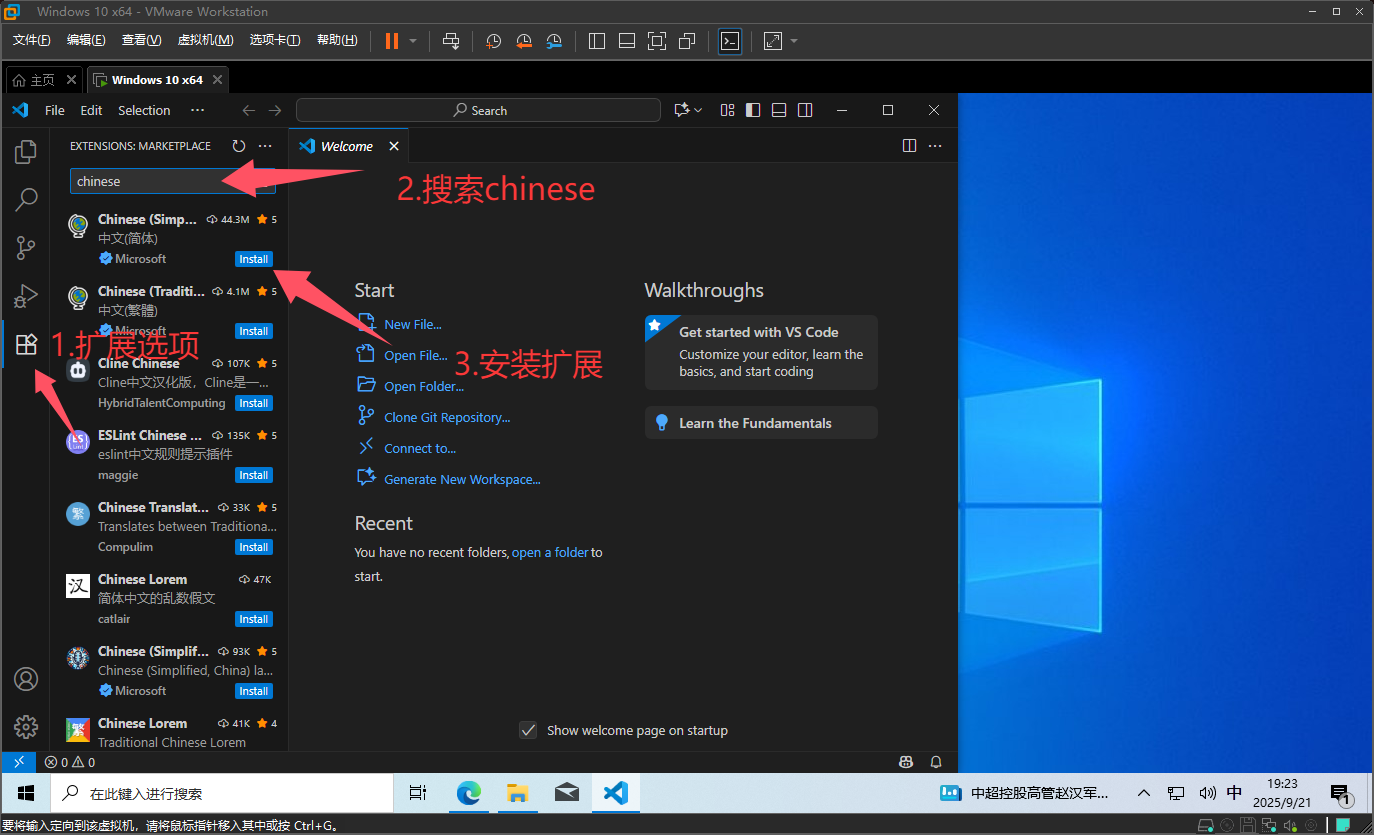Refresh the extensions marketplace list
Screen dimensions: 1374x835
click(x=239, y=146)
